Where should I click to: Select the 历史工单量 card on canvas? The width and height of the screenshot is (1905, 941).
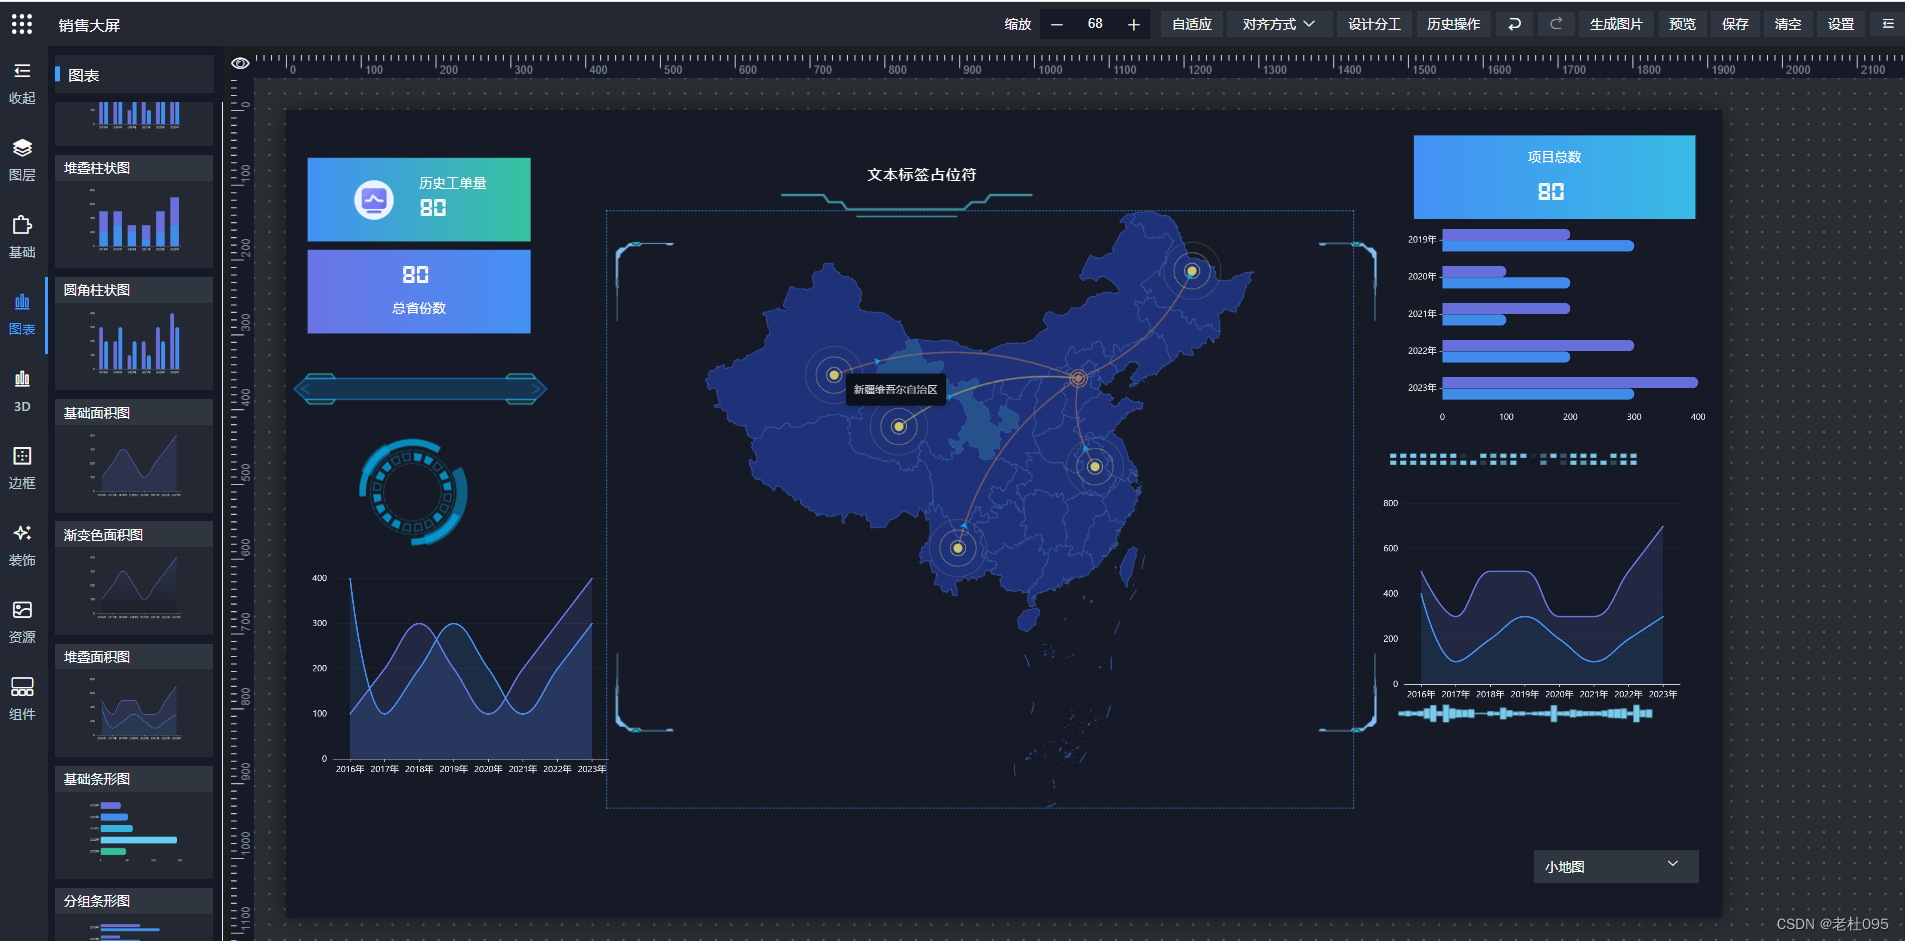point(419,199)
